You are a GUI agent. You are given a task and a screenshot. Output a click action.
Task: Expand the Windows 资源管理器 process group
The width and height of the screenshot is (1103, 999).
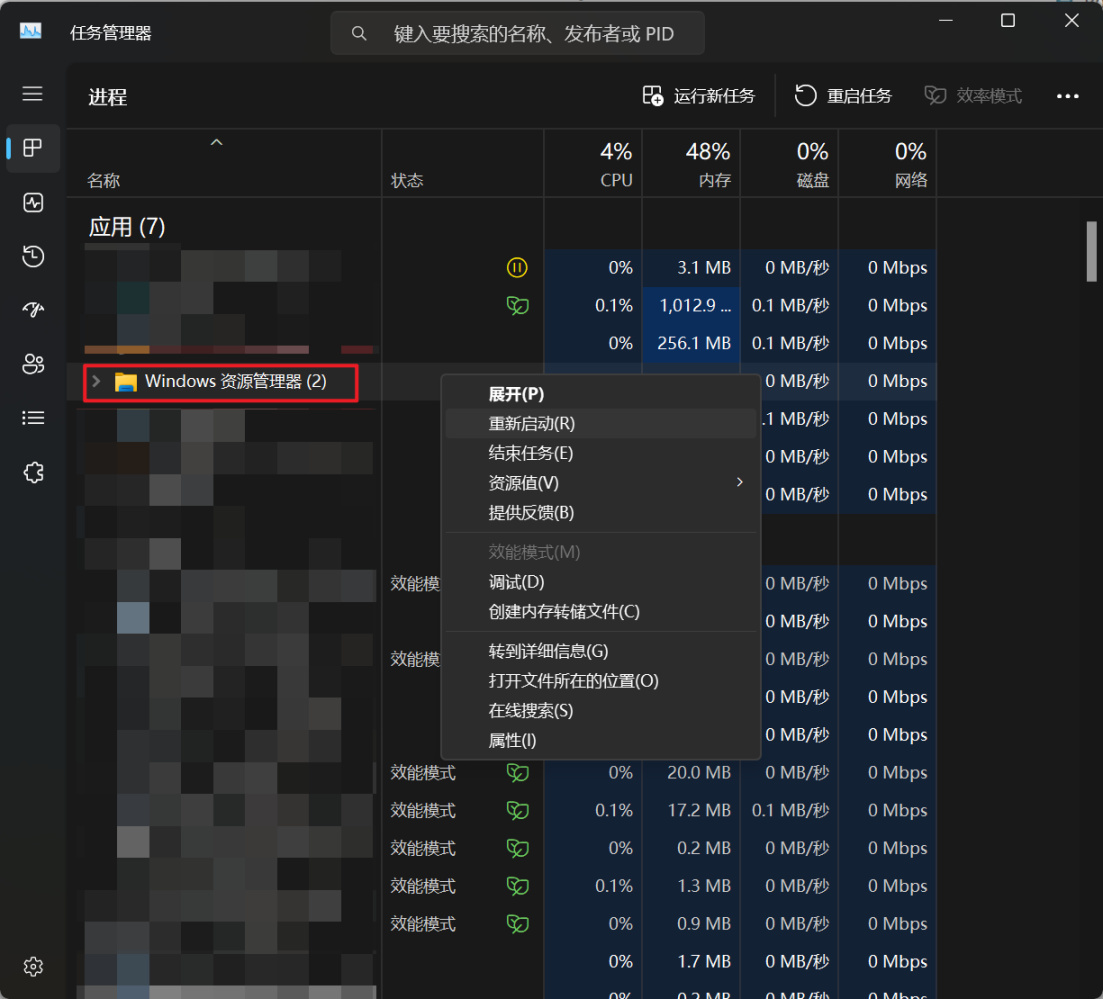tap(96, 381)
